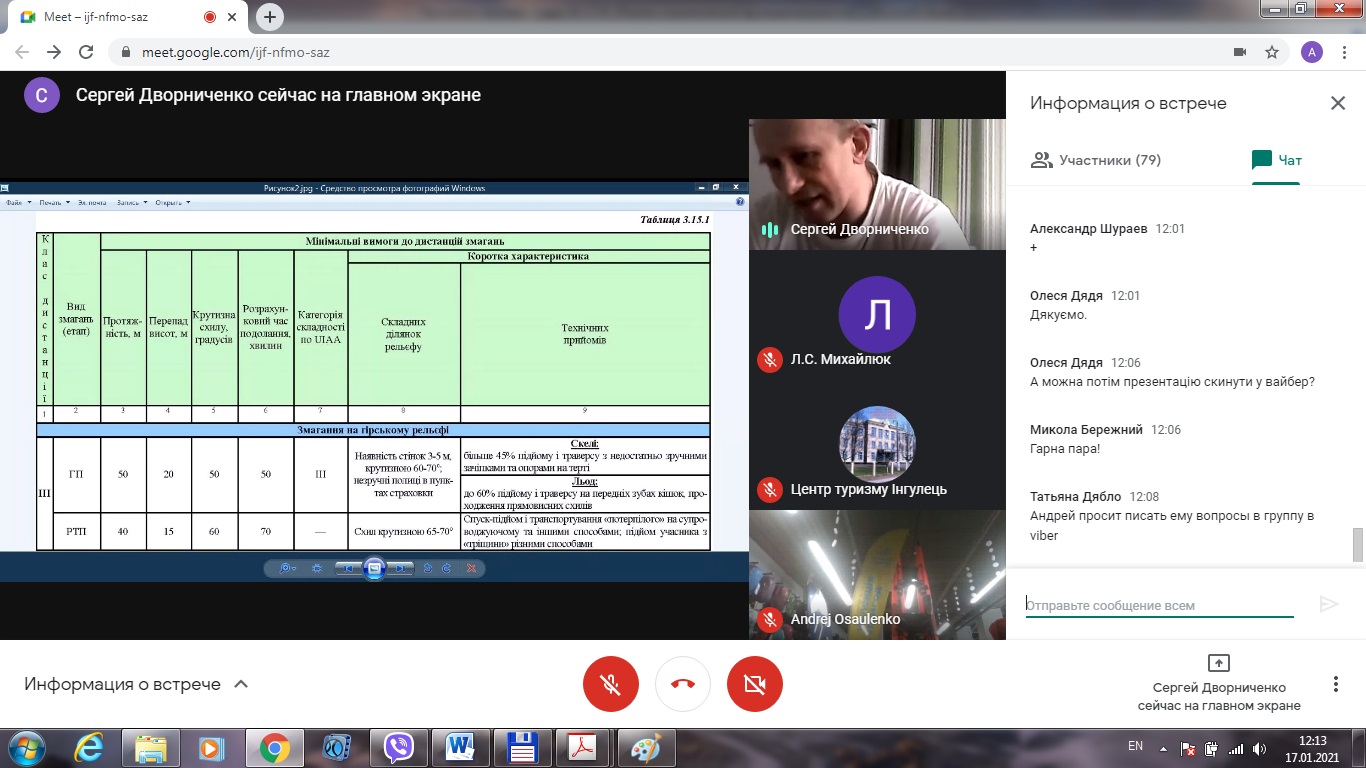Open Chrome profile avatar 'A'
Image resolution: width=1366 pixels, height=768 pixels.
coord(1312,52)
